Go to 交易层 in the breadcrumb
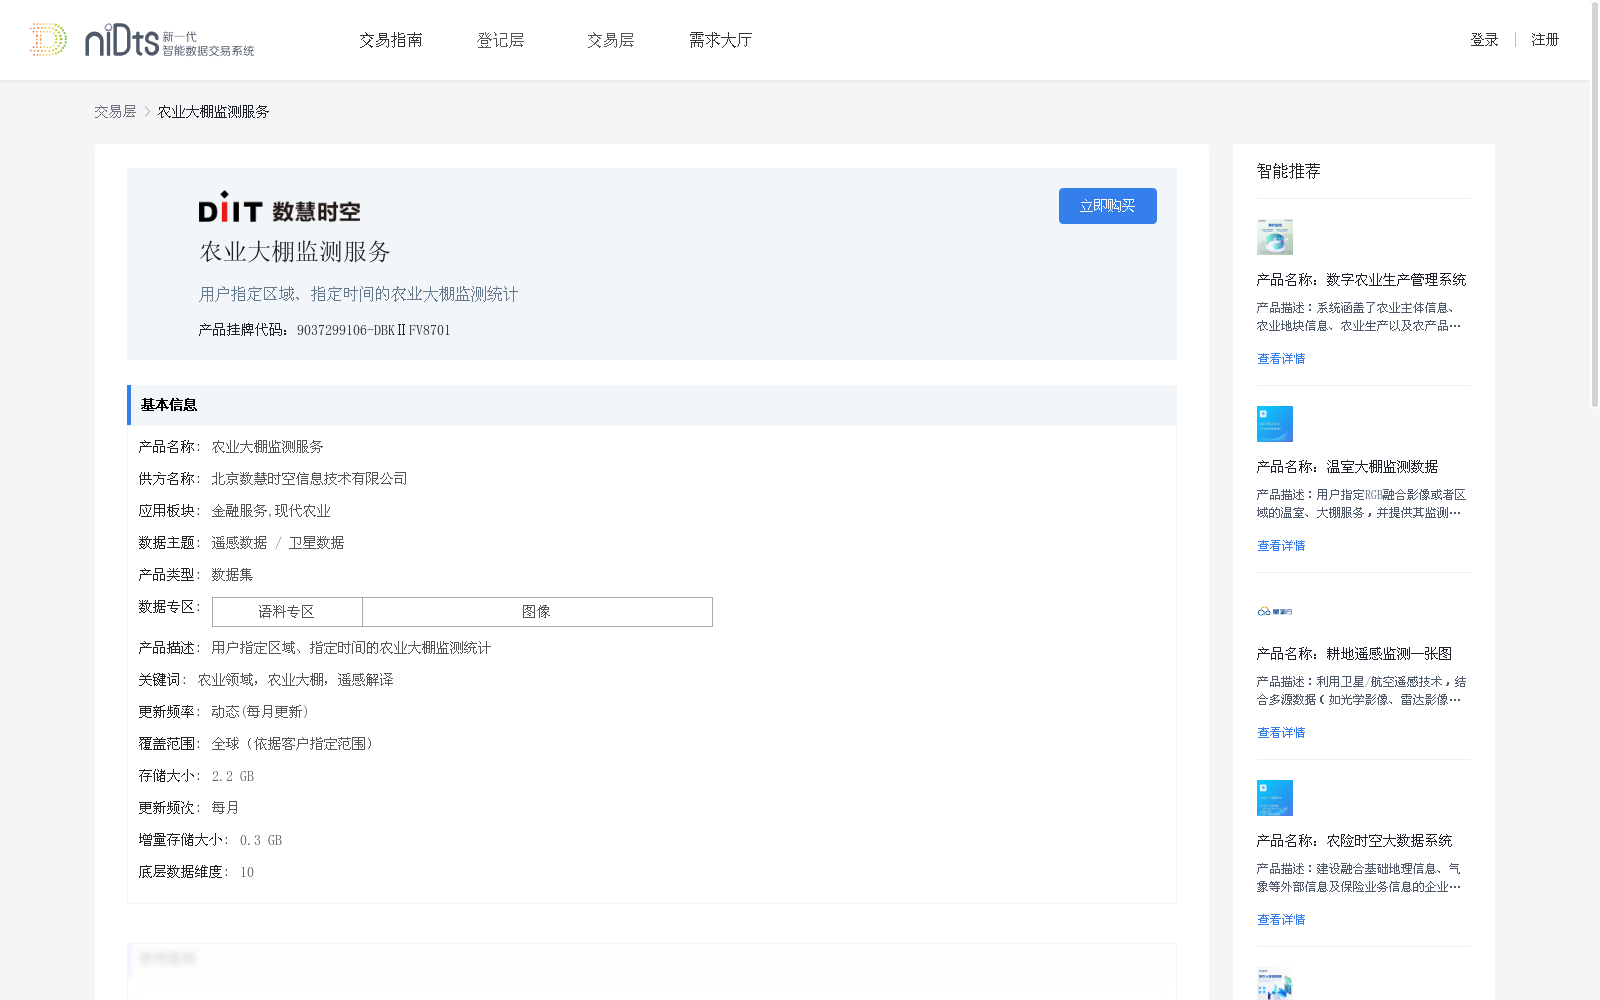The height and width of the screenshot is (1000, 1600). 115,112
